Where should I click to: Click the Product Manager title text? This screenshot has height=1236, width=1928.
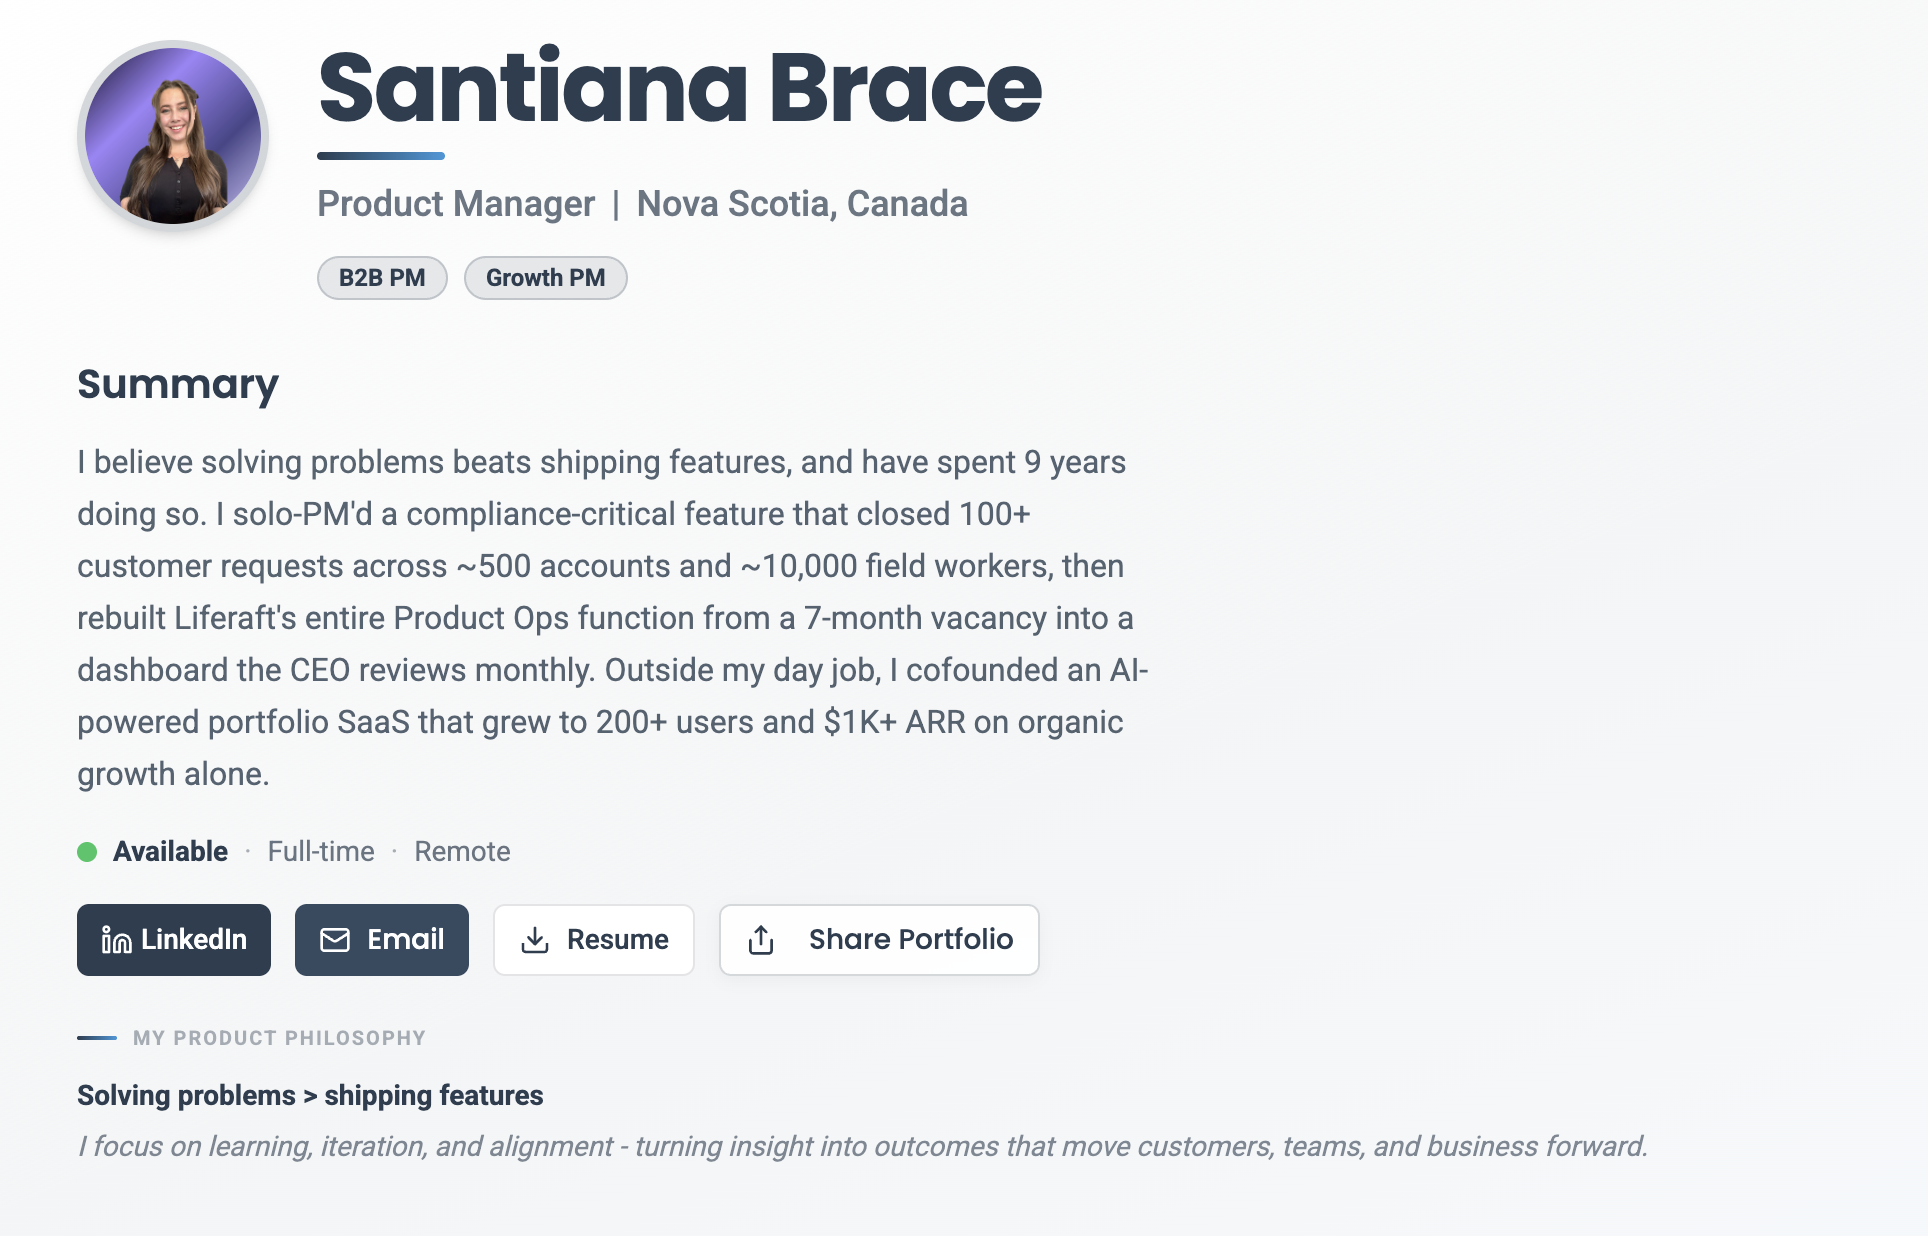456,204
